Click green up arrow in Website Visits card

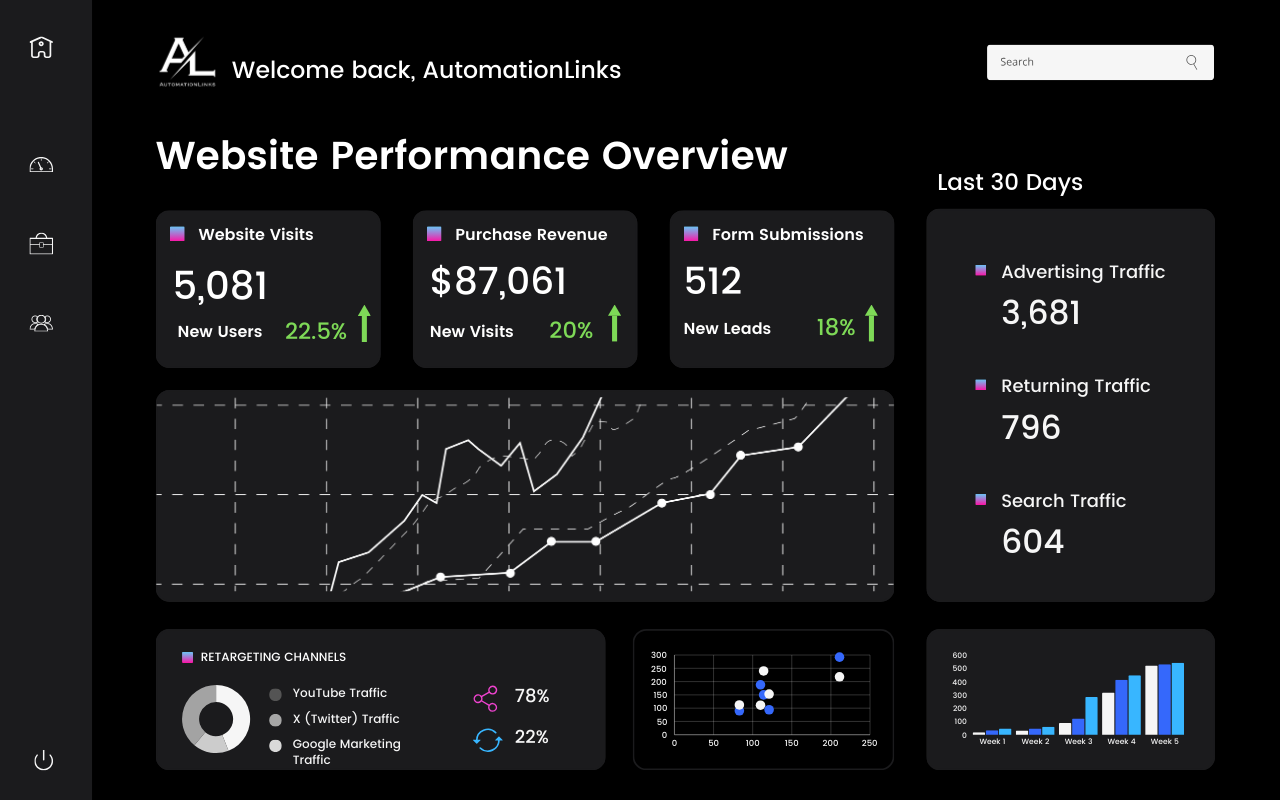point(364,323)
